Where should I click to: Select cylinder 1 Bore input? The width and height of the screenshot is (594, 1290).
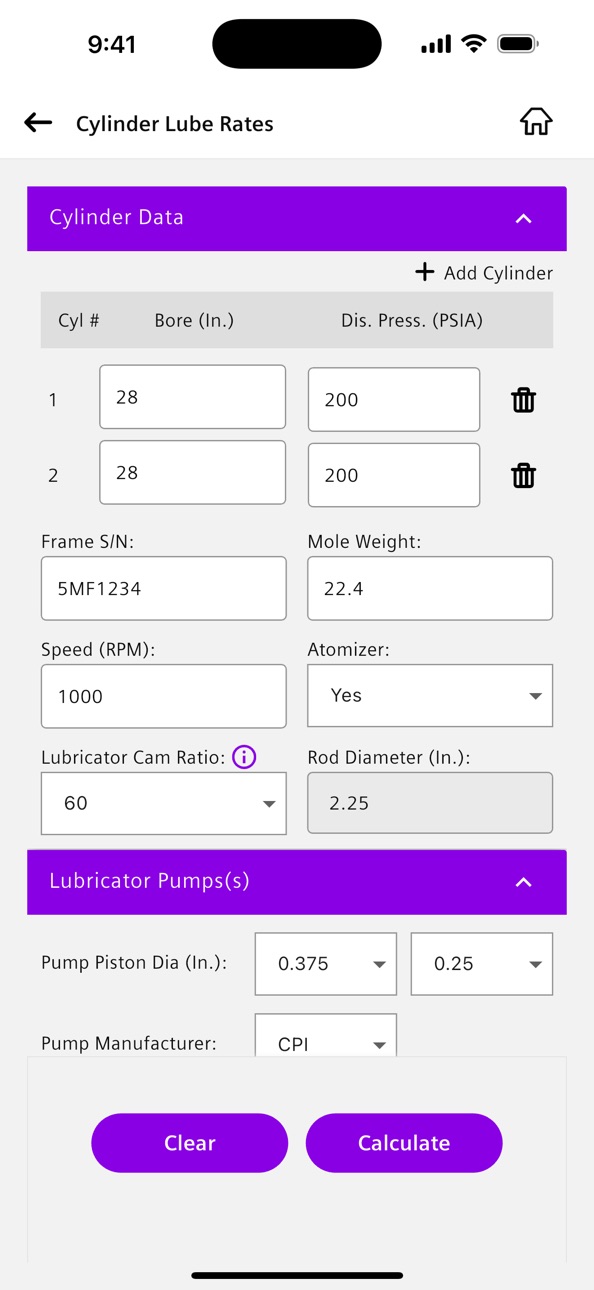coord(193,397)
